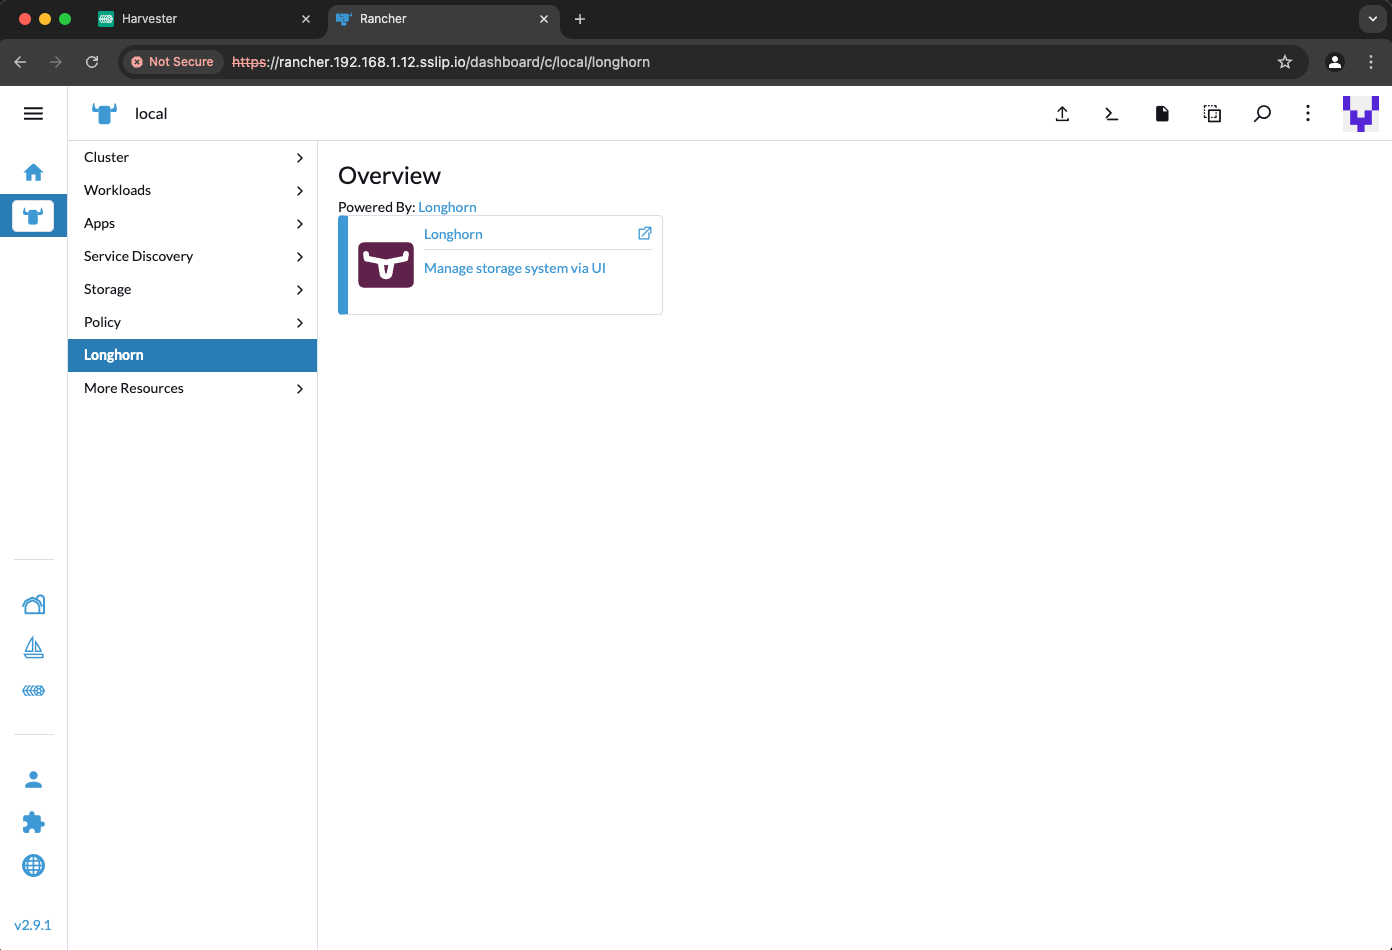Switch to the Harvester browser tab
Screen dimensions: 1392x950
point(204,19)
